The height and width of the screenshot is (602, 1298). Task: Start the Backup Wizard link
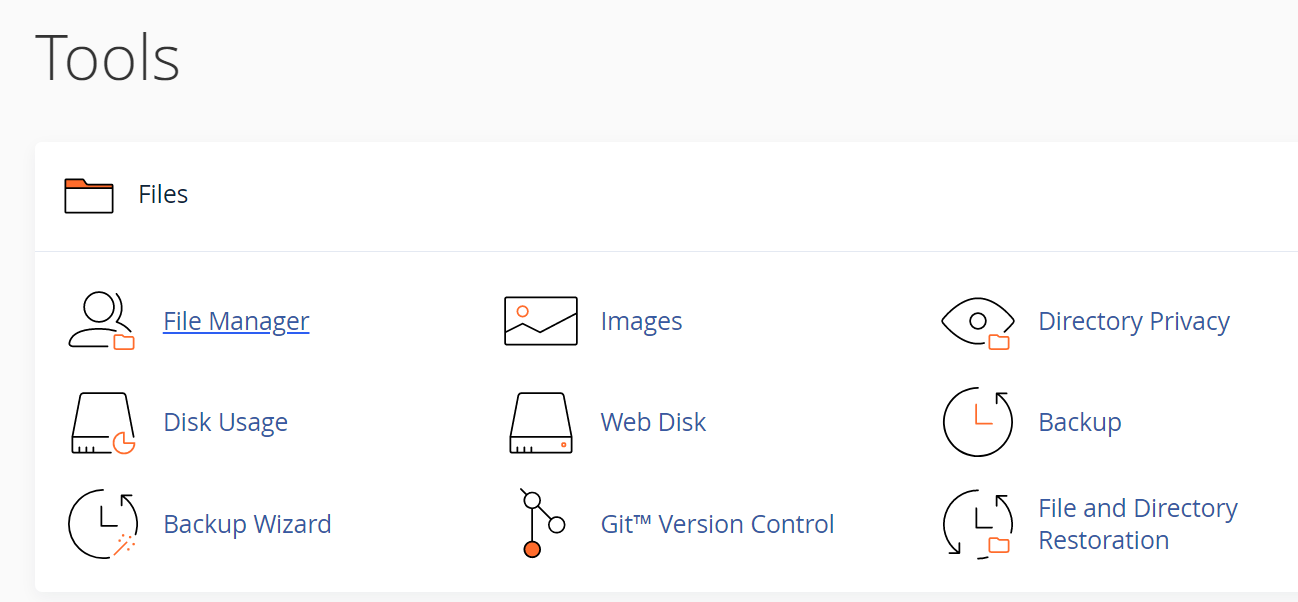(247, 524)
